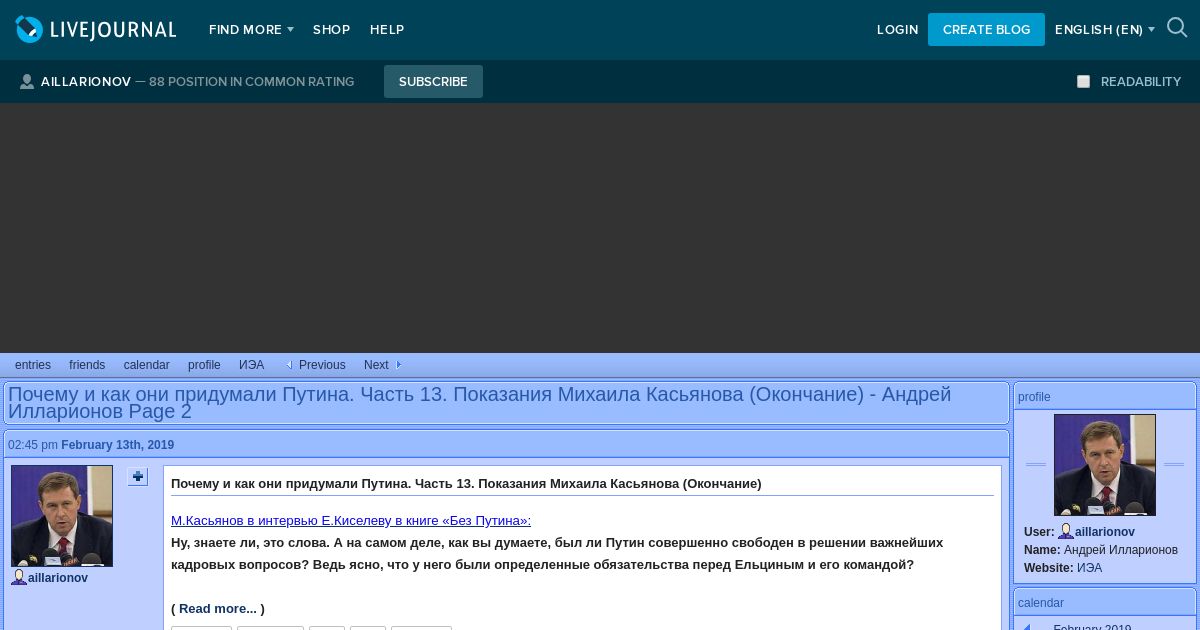Image resolution: width=1200 pixels, height=630 pixels.
Task: Click the calendar sidebar heading
Action: 1041,603
